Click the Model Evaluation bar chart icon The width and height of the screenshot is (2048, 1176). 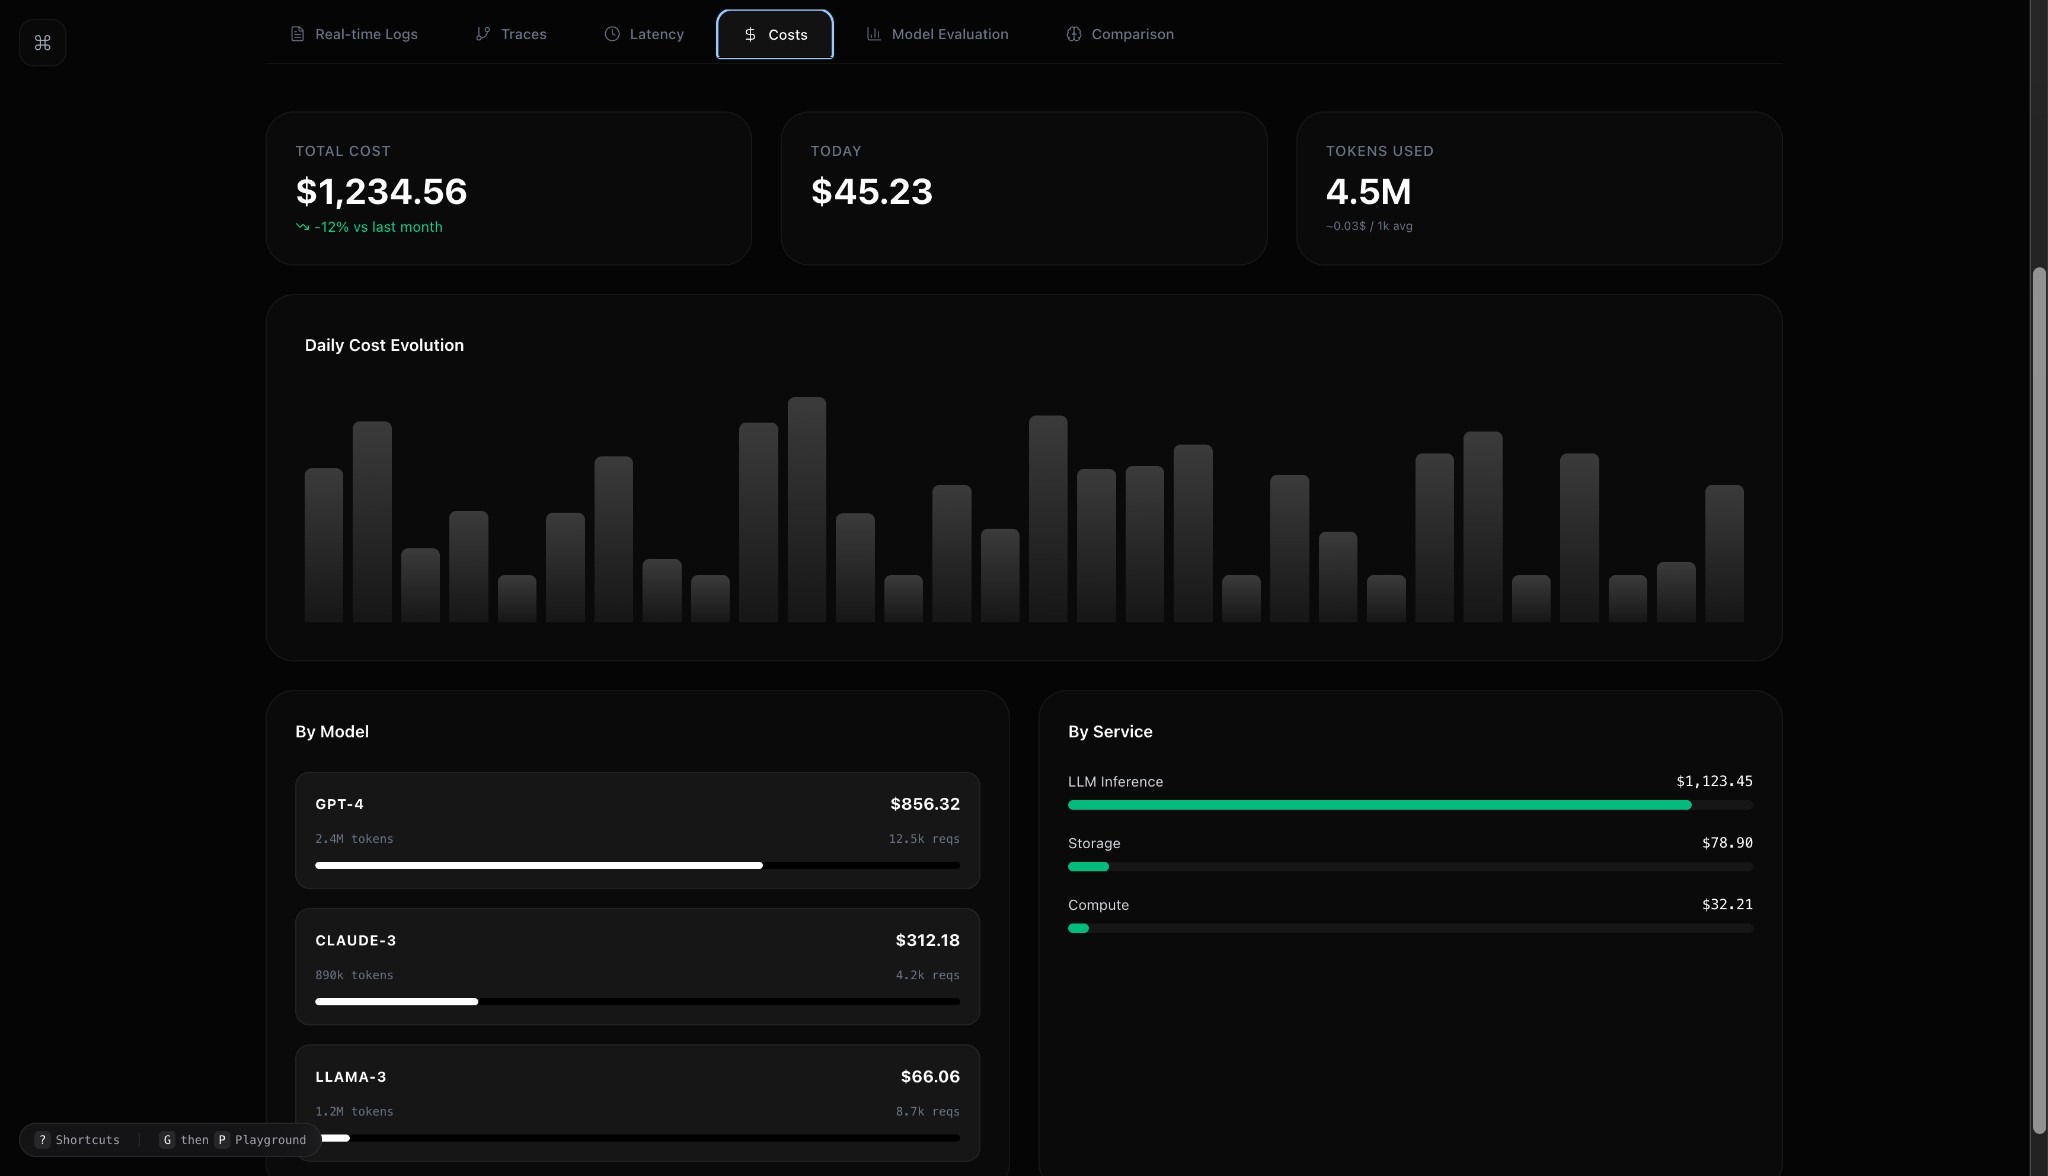pyautogui.click(x=873, y=34)
